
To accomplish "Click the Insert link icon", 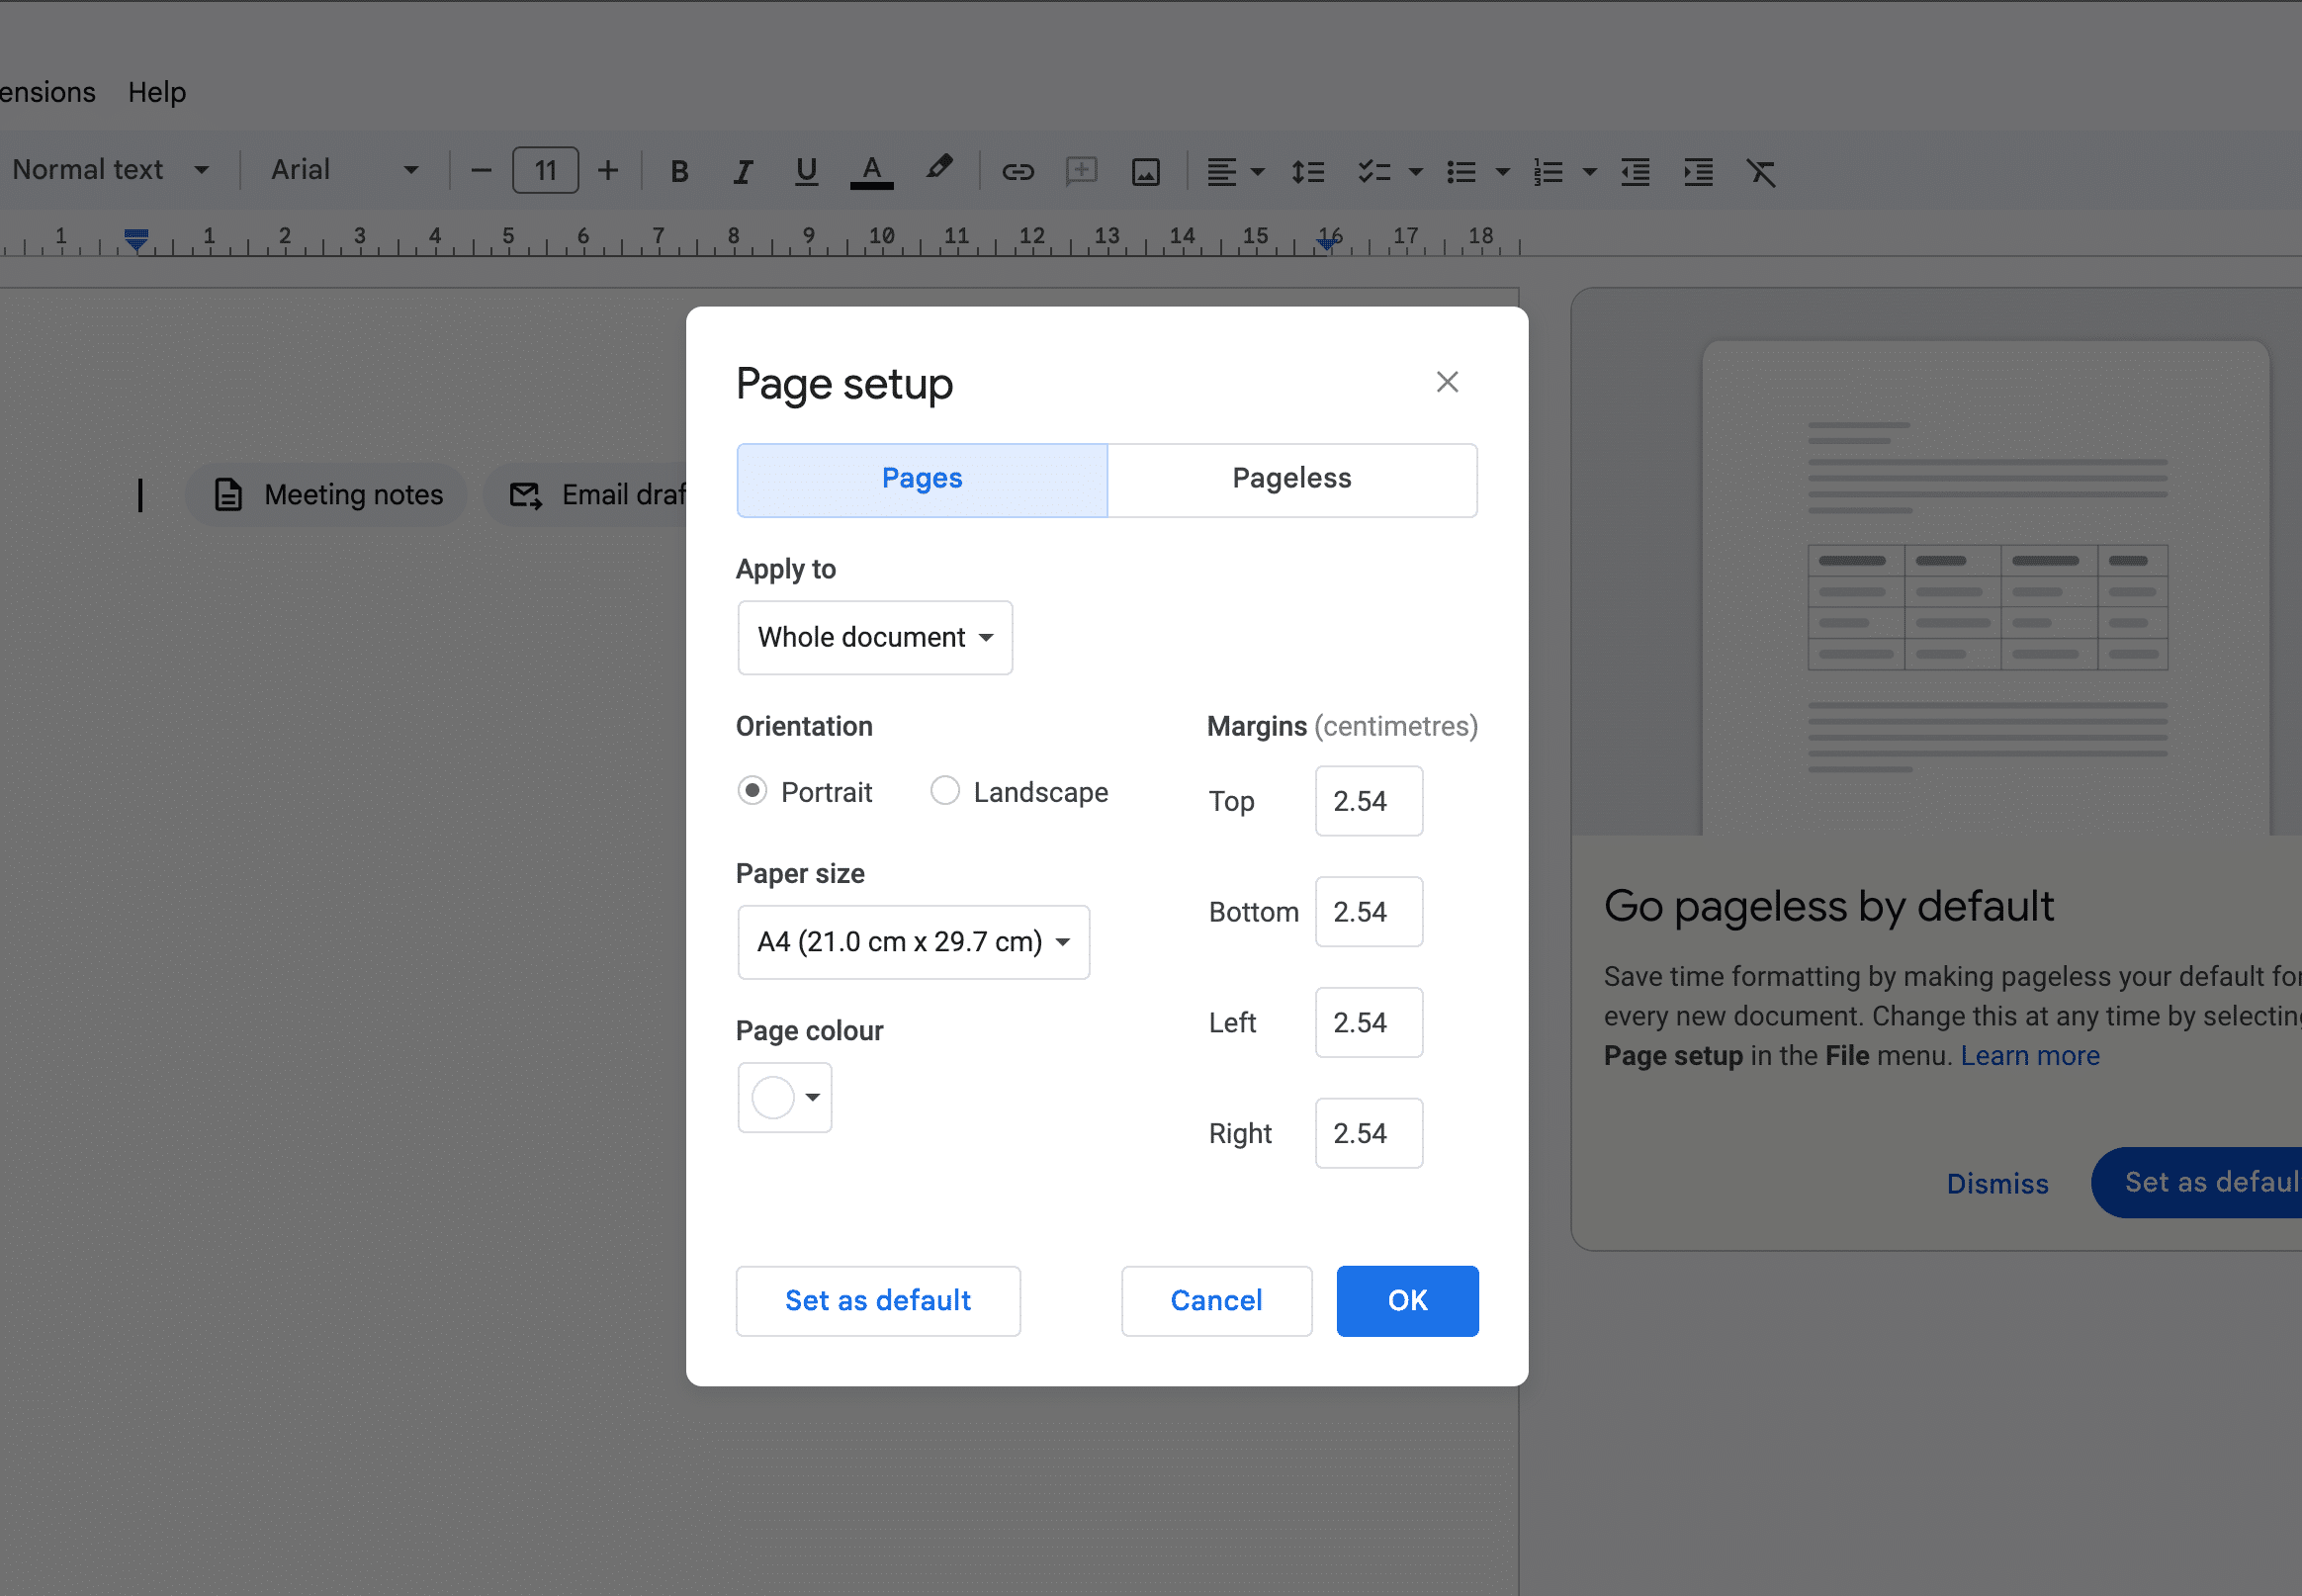I will coord(1017,172).
